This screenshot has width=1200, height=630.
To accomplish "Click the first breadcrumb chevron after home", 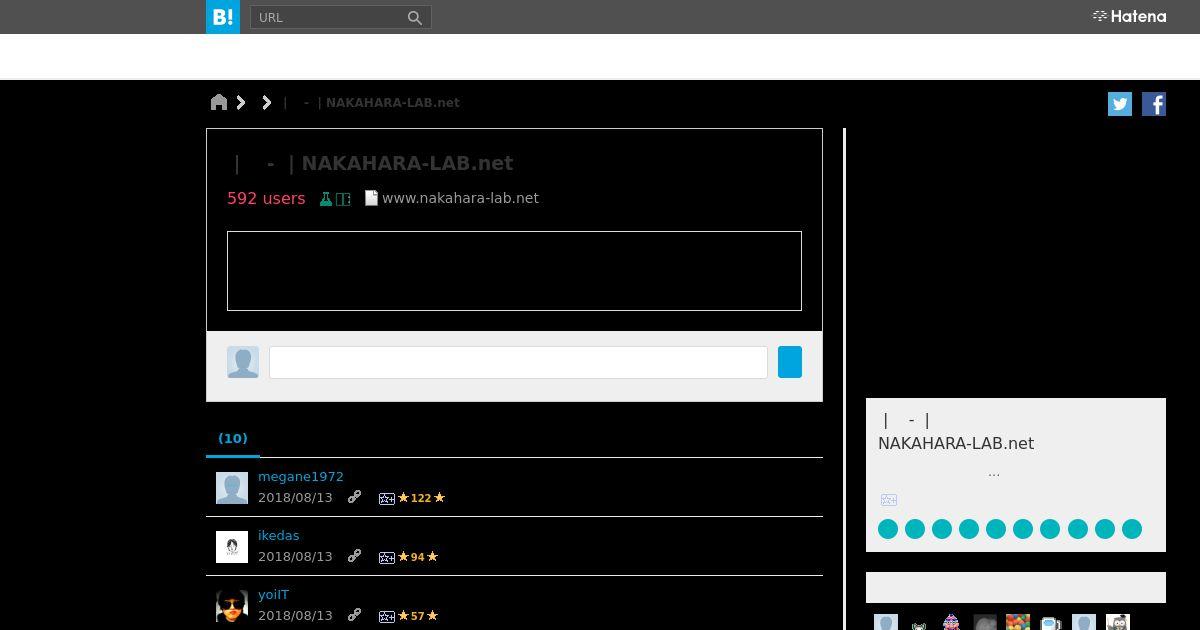I will click(241, 102).
